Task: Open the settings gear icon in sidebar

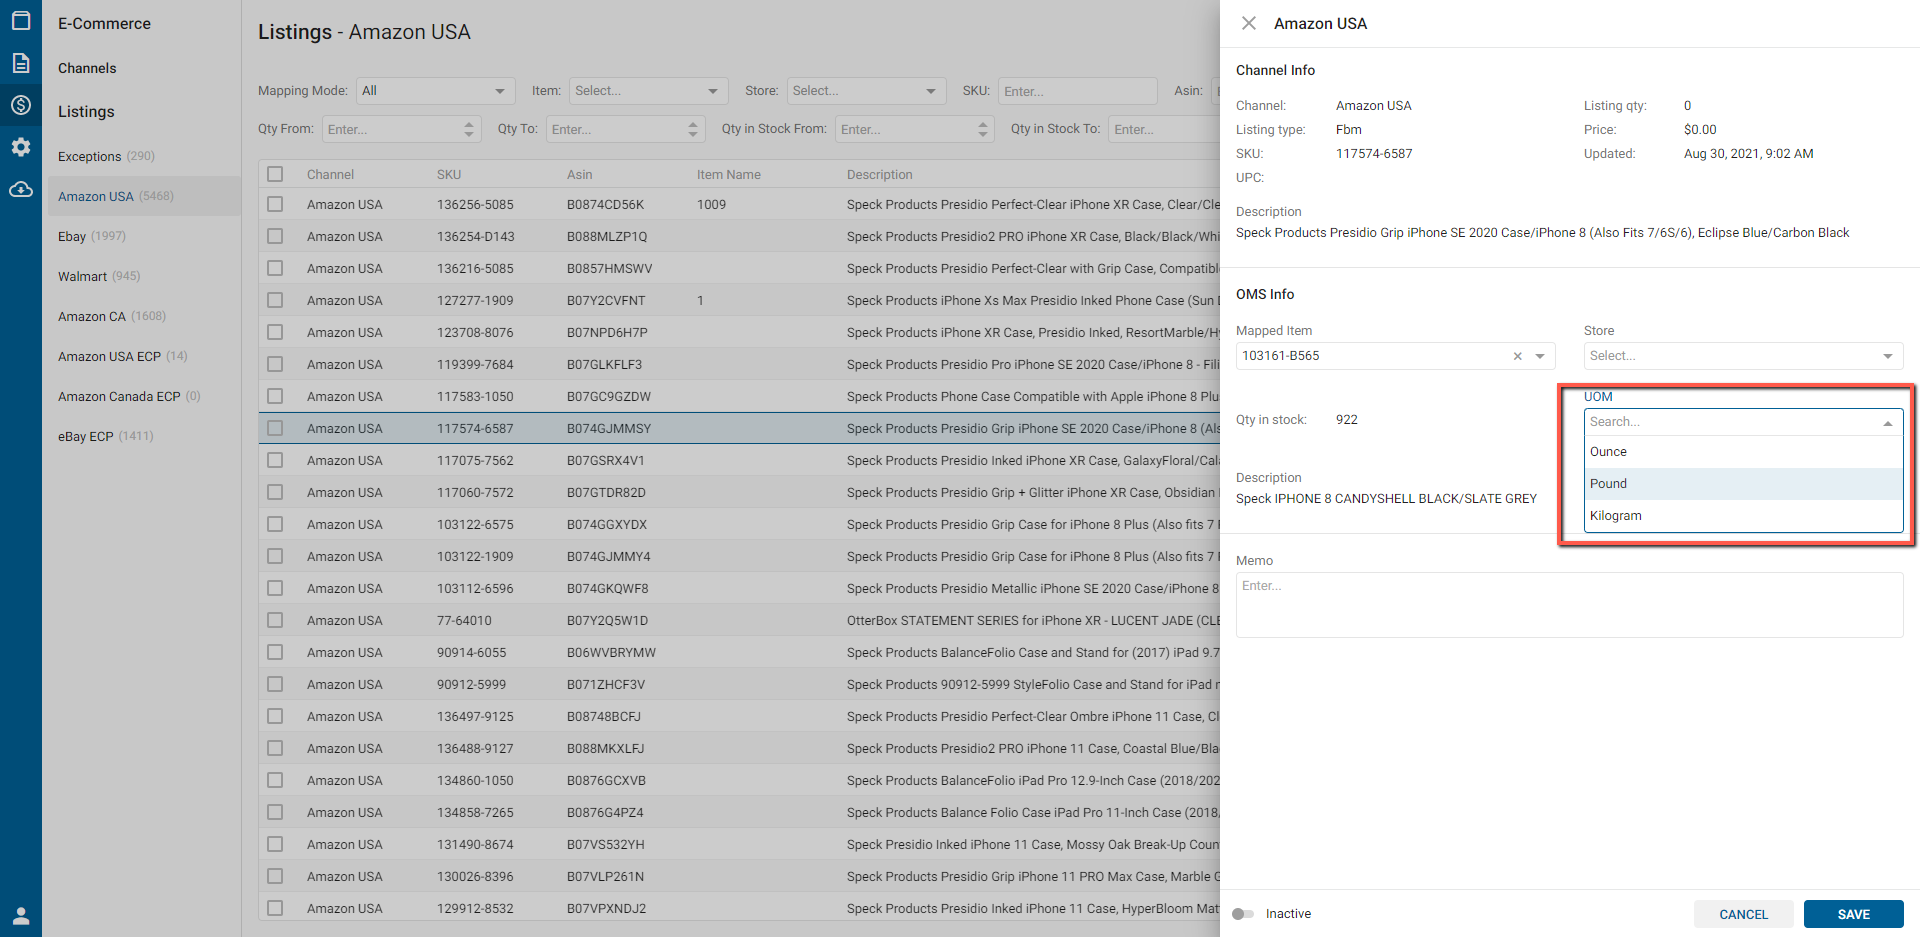Action: coord(20,147)
